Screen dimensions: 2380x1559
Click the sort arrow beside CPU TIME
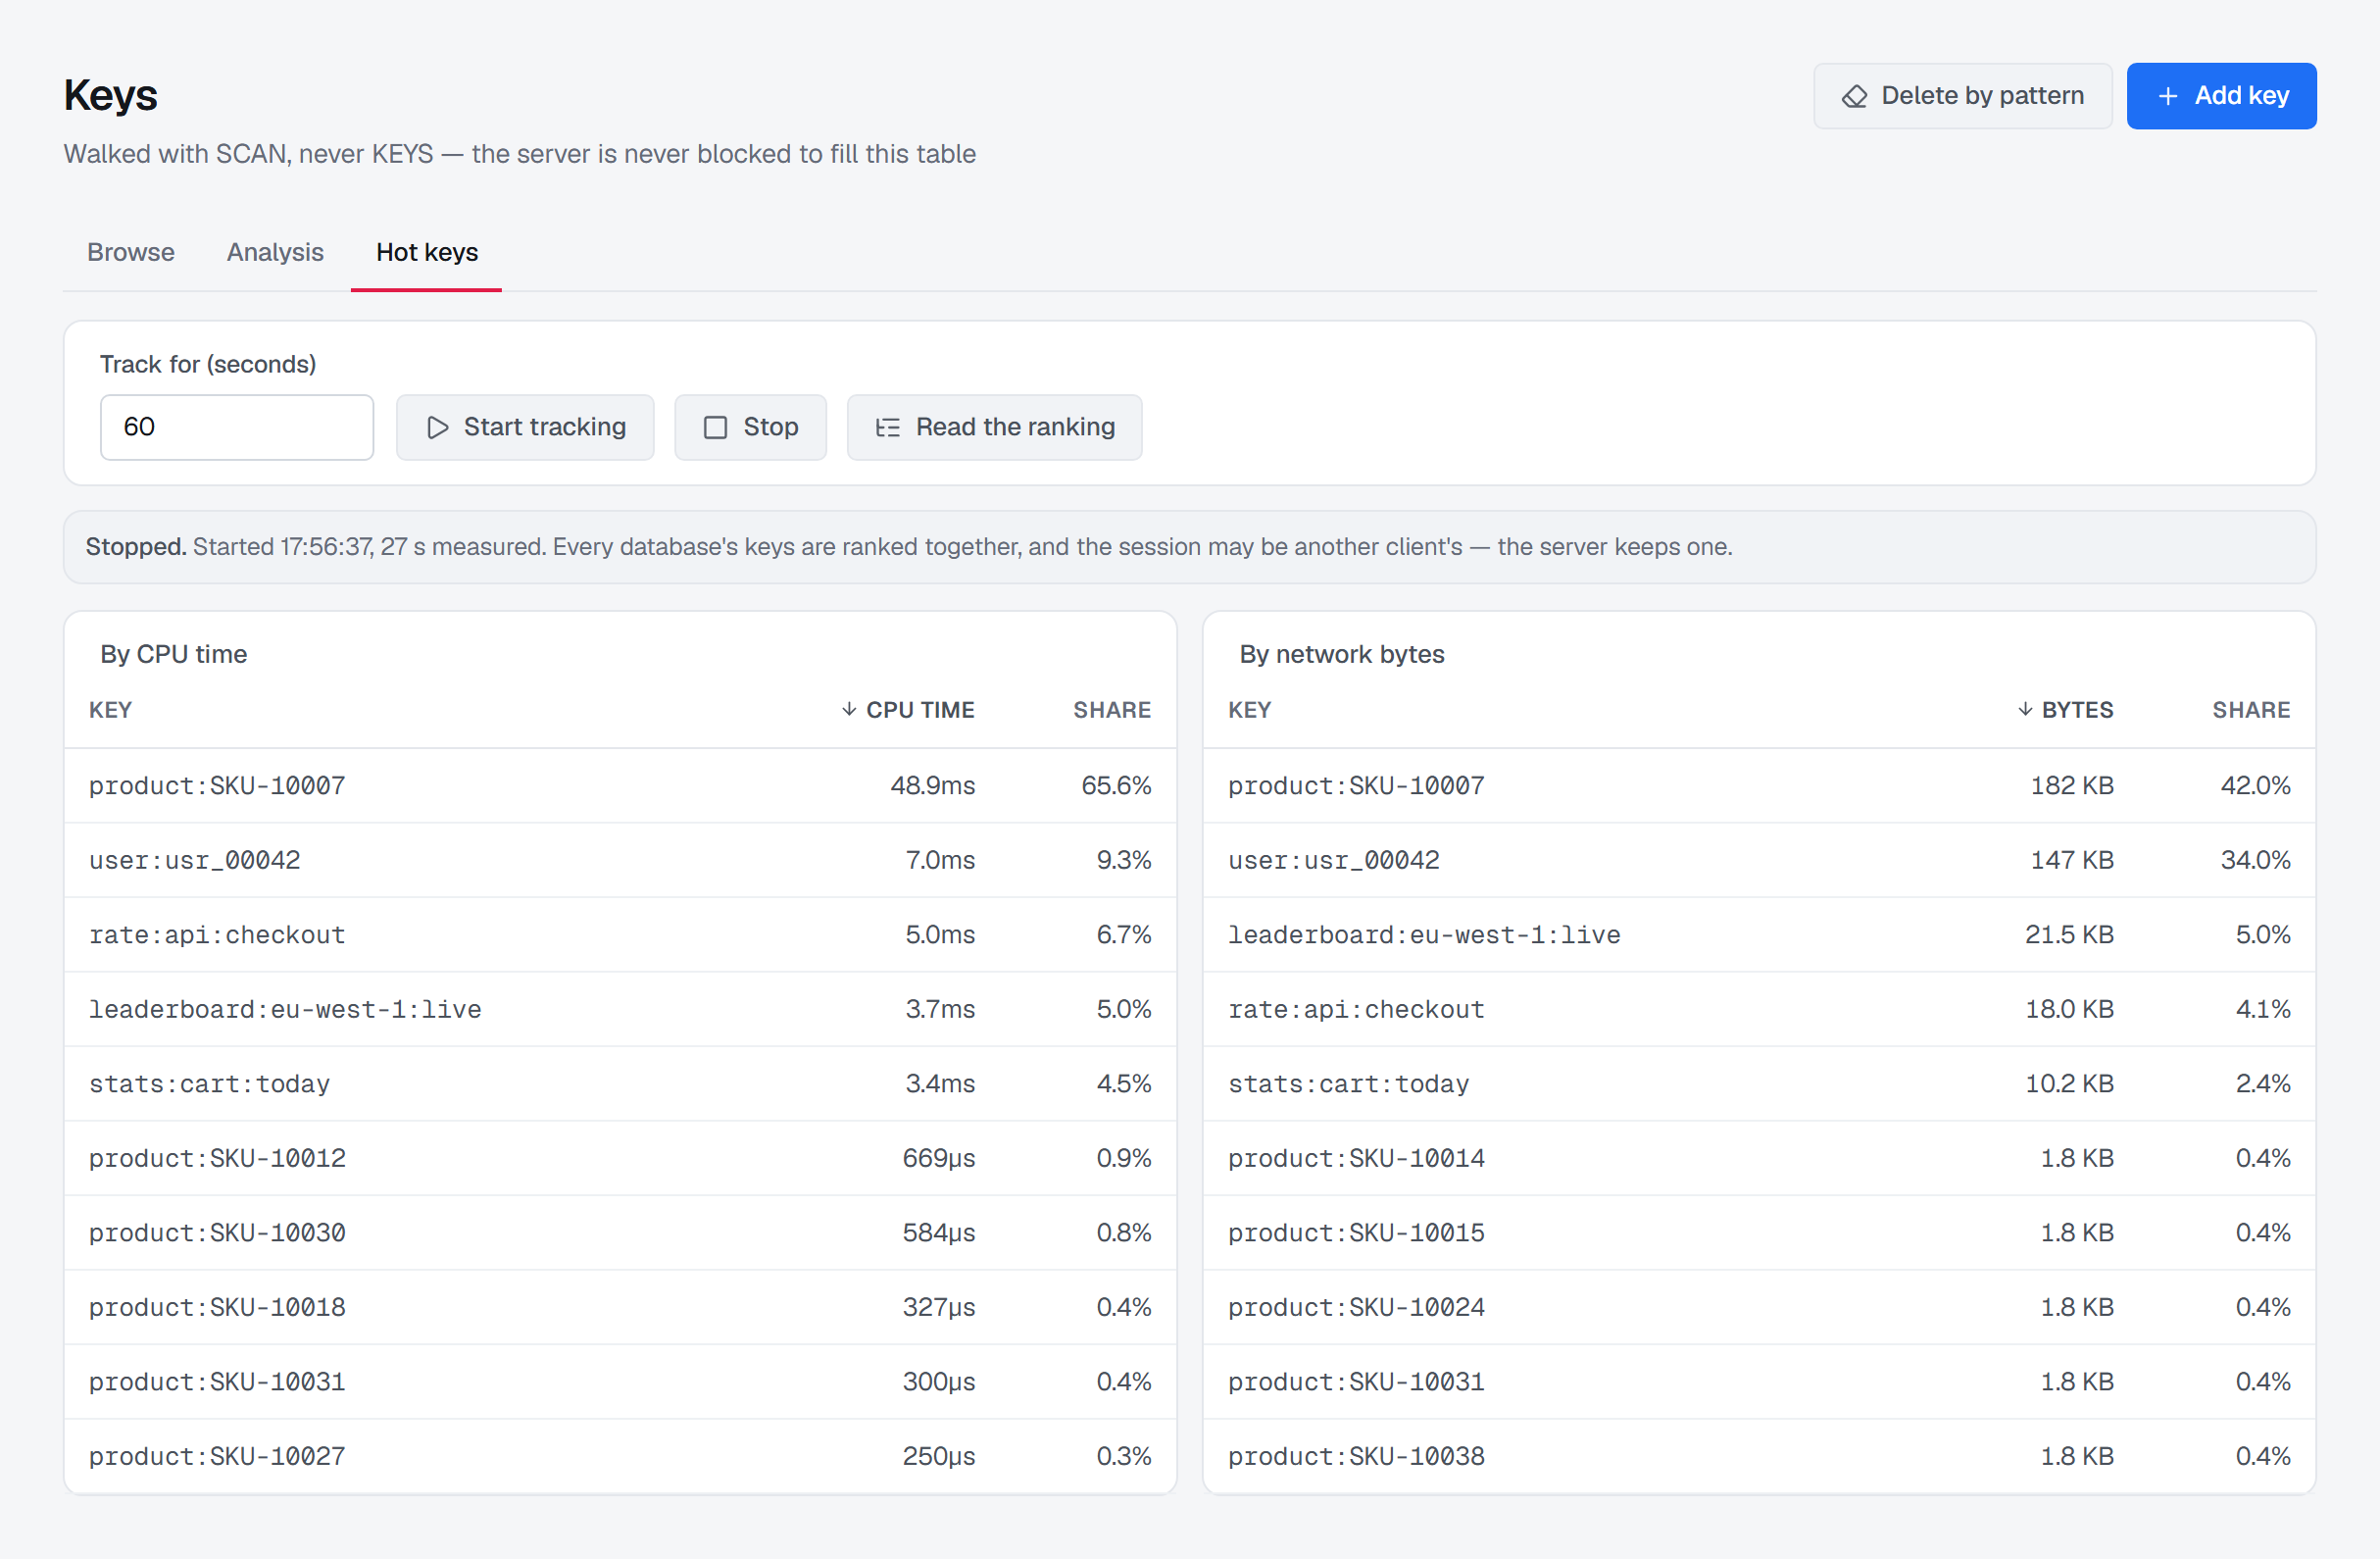point(848,709)
